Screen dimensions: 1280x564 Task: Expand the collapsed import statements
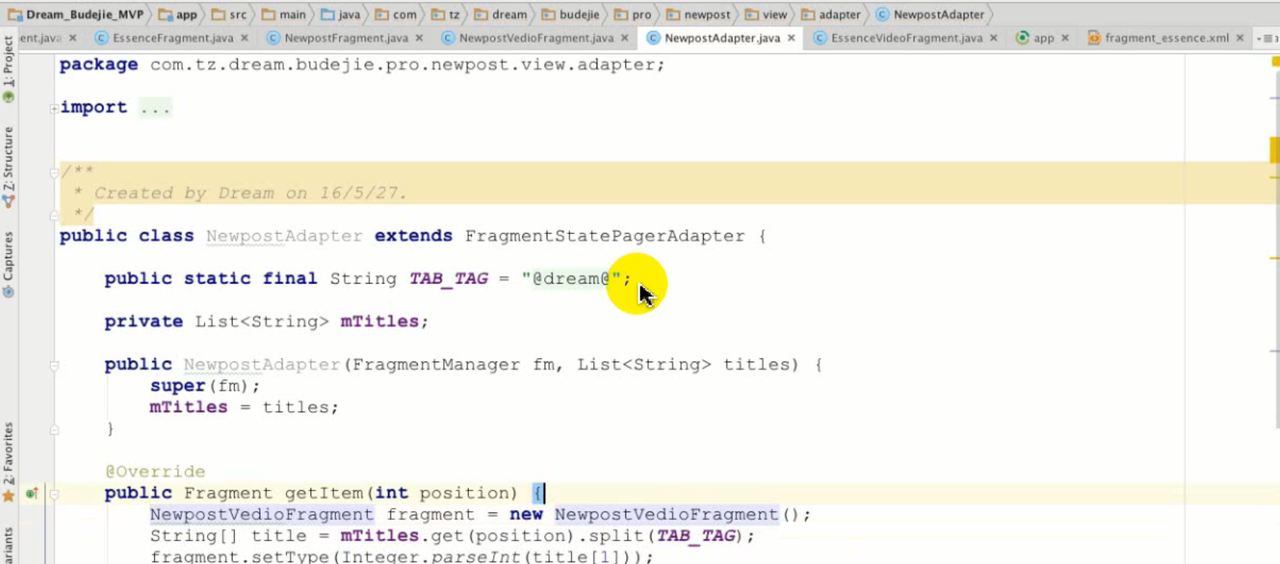click(54, 108)
